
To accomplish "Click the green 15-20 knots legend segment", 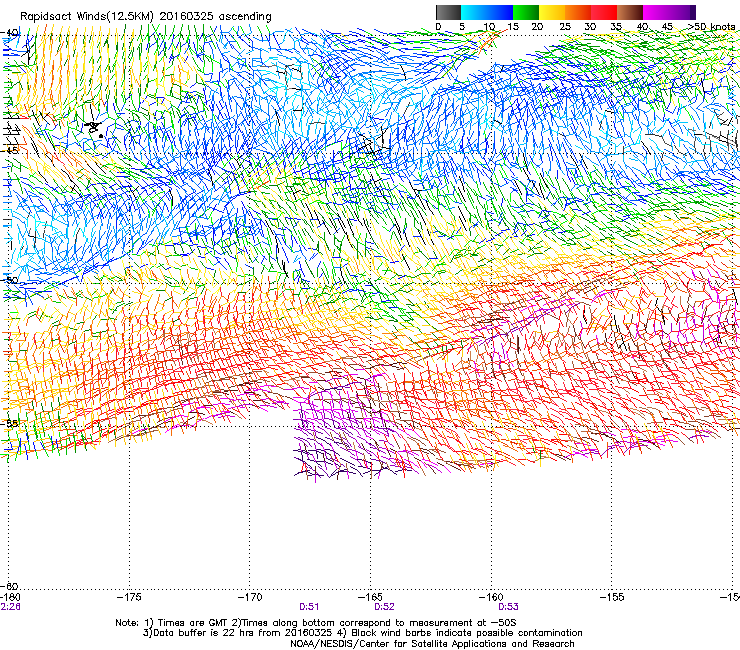I will pyautogui.click(x=526, y=12).
